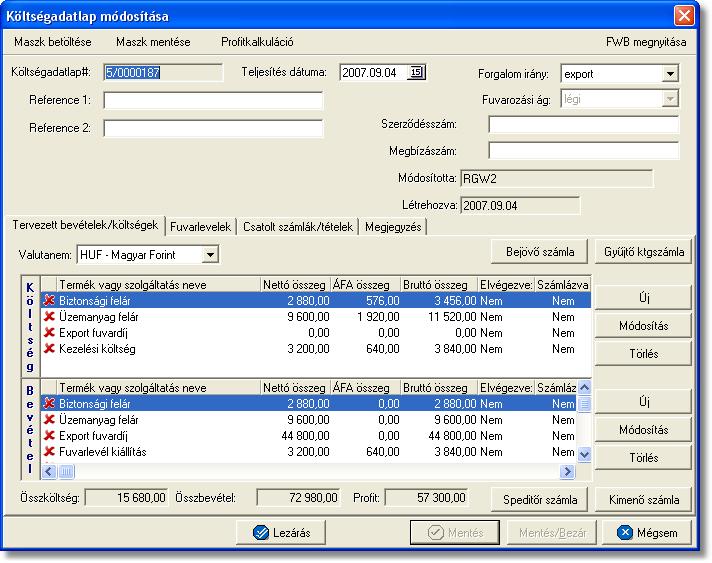
Task: Open the Megjegyzés tab
Action: tap(393, 227)
